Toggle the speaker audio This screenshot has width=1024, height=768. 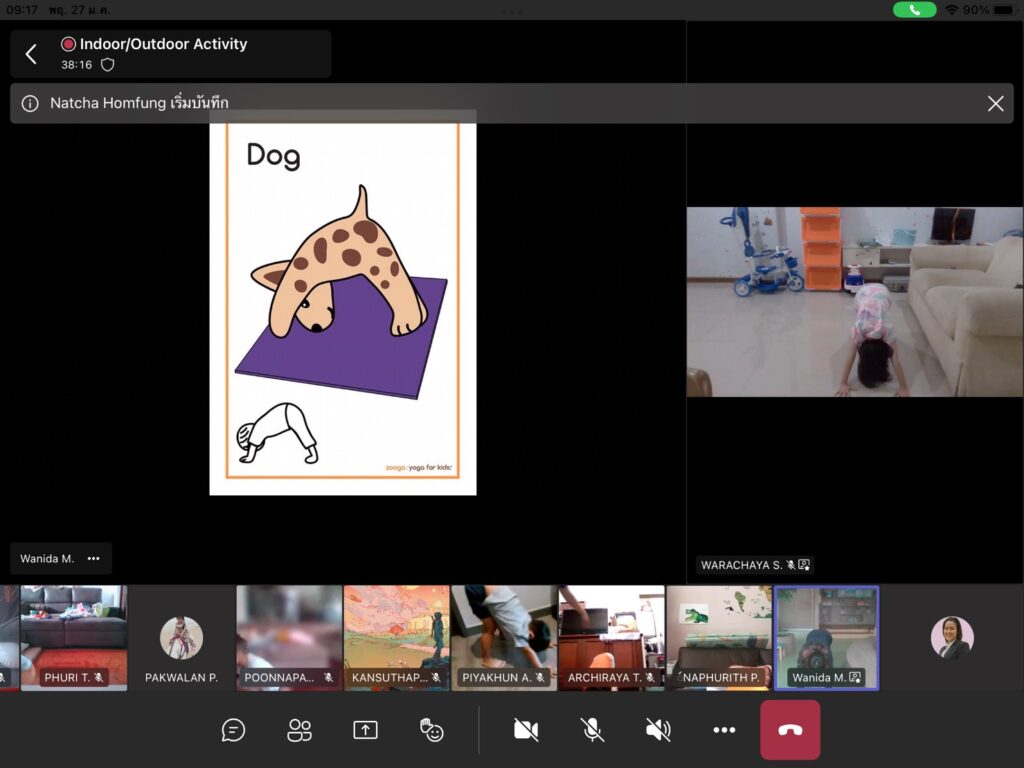pyautogui.click(x=658, y=730)
